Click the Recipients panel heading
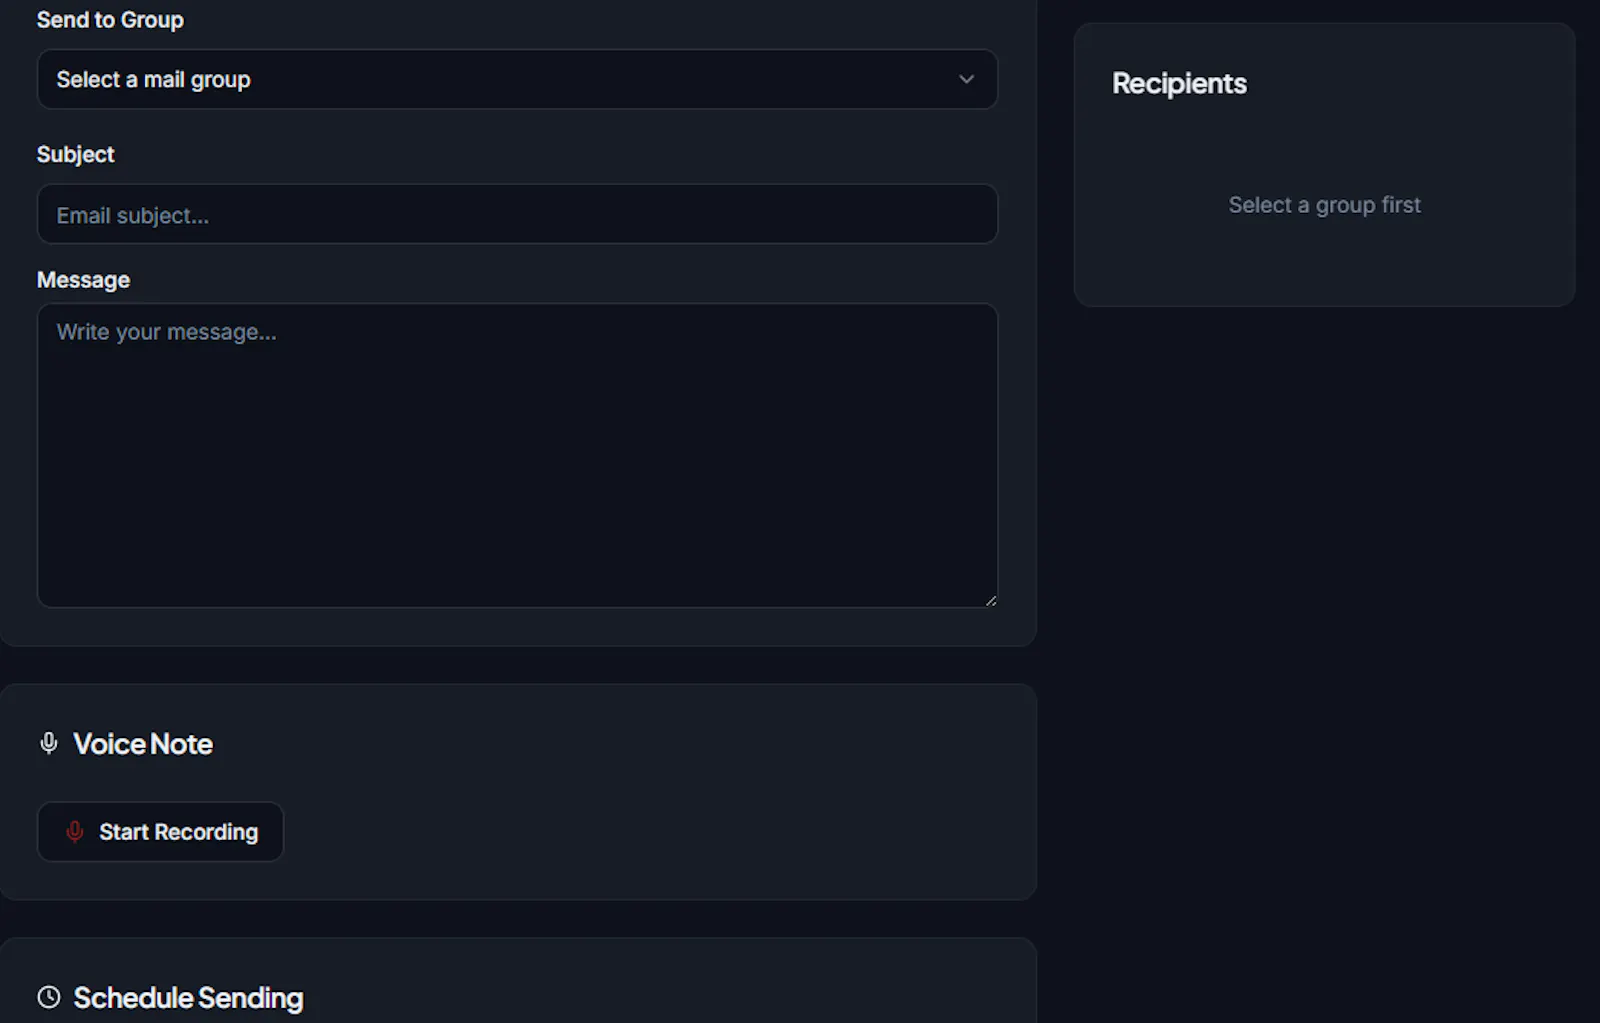 (1179, 83)
